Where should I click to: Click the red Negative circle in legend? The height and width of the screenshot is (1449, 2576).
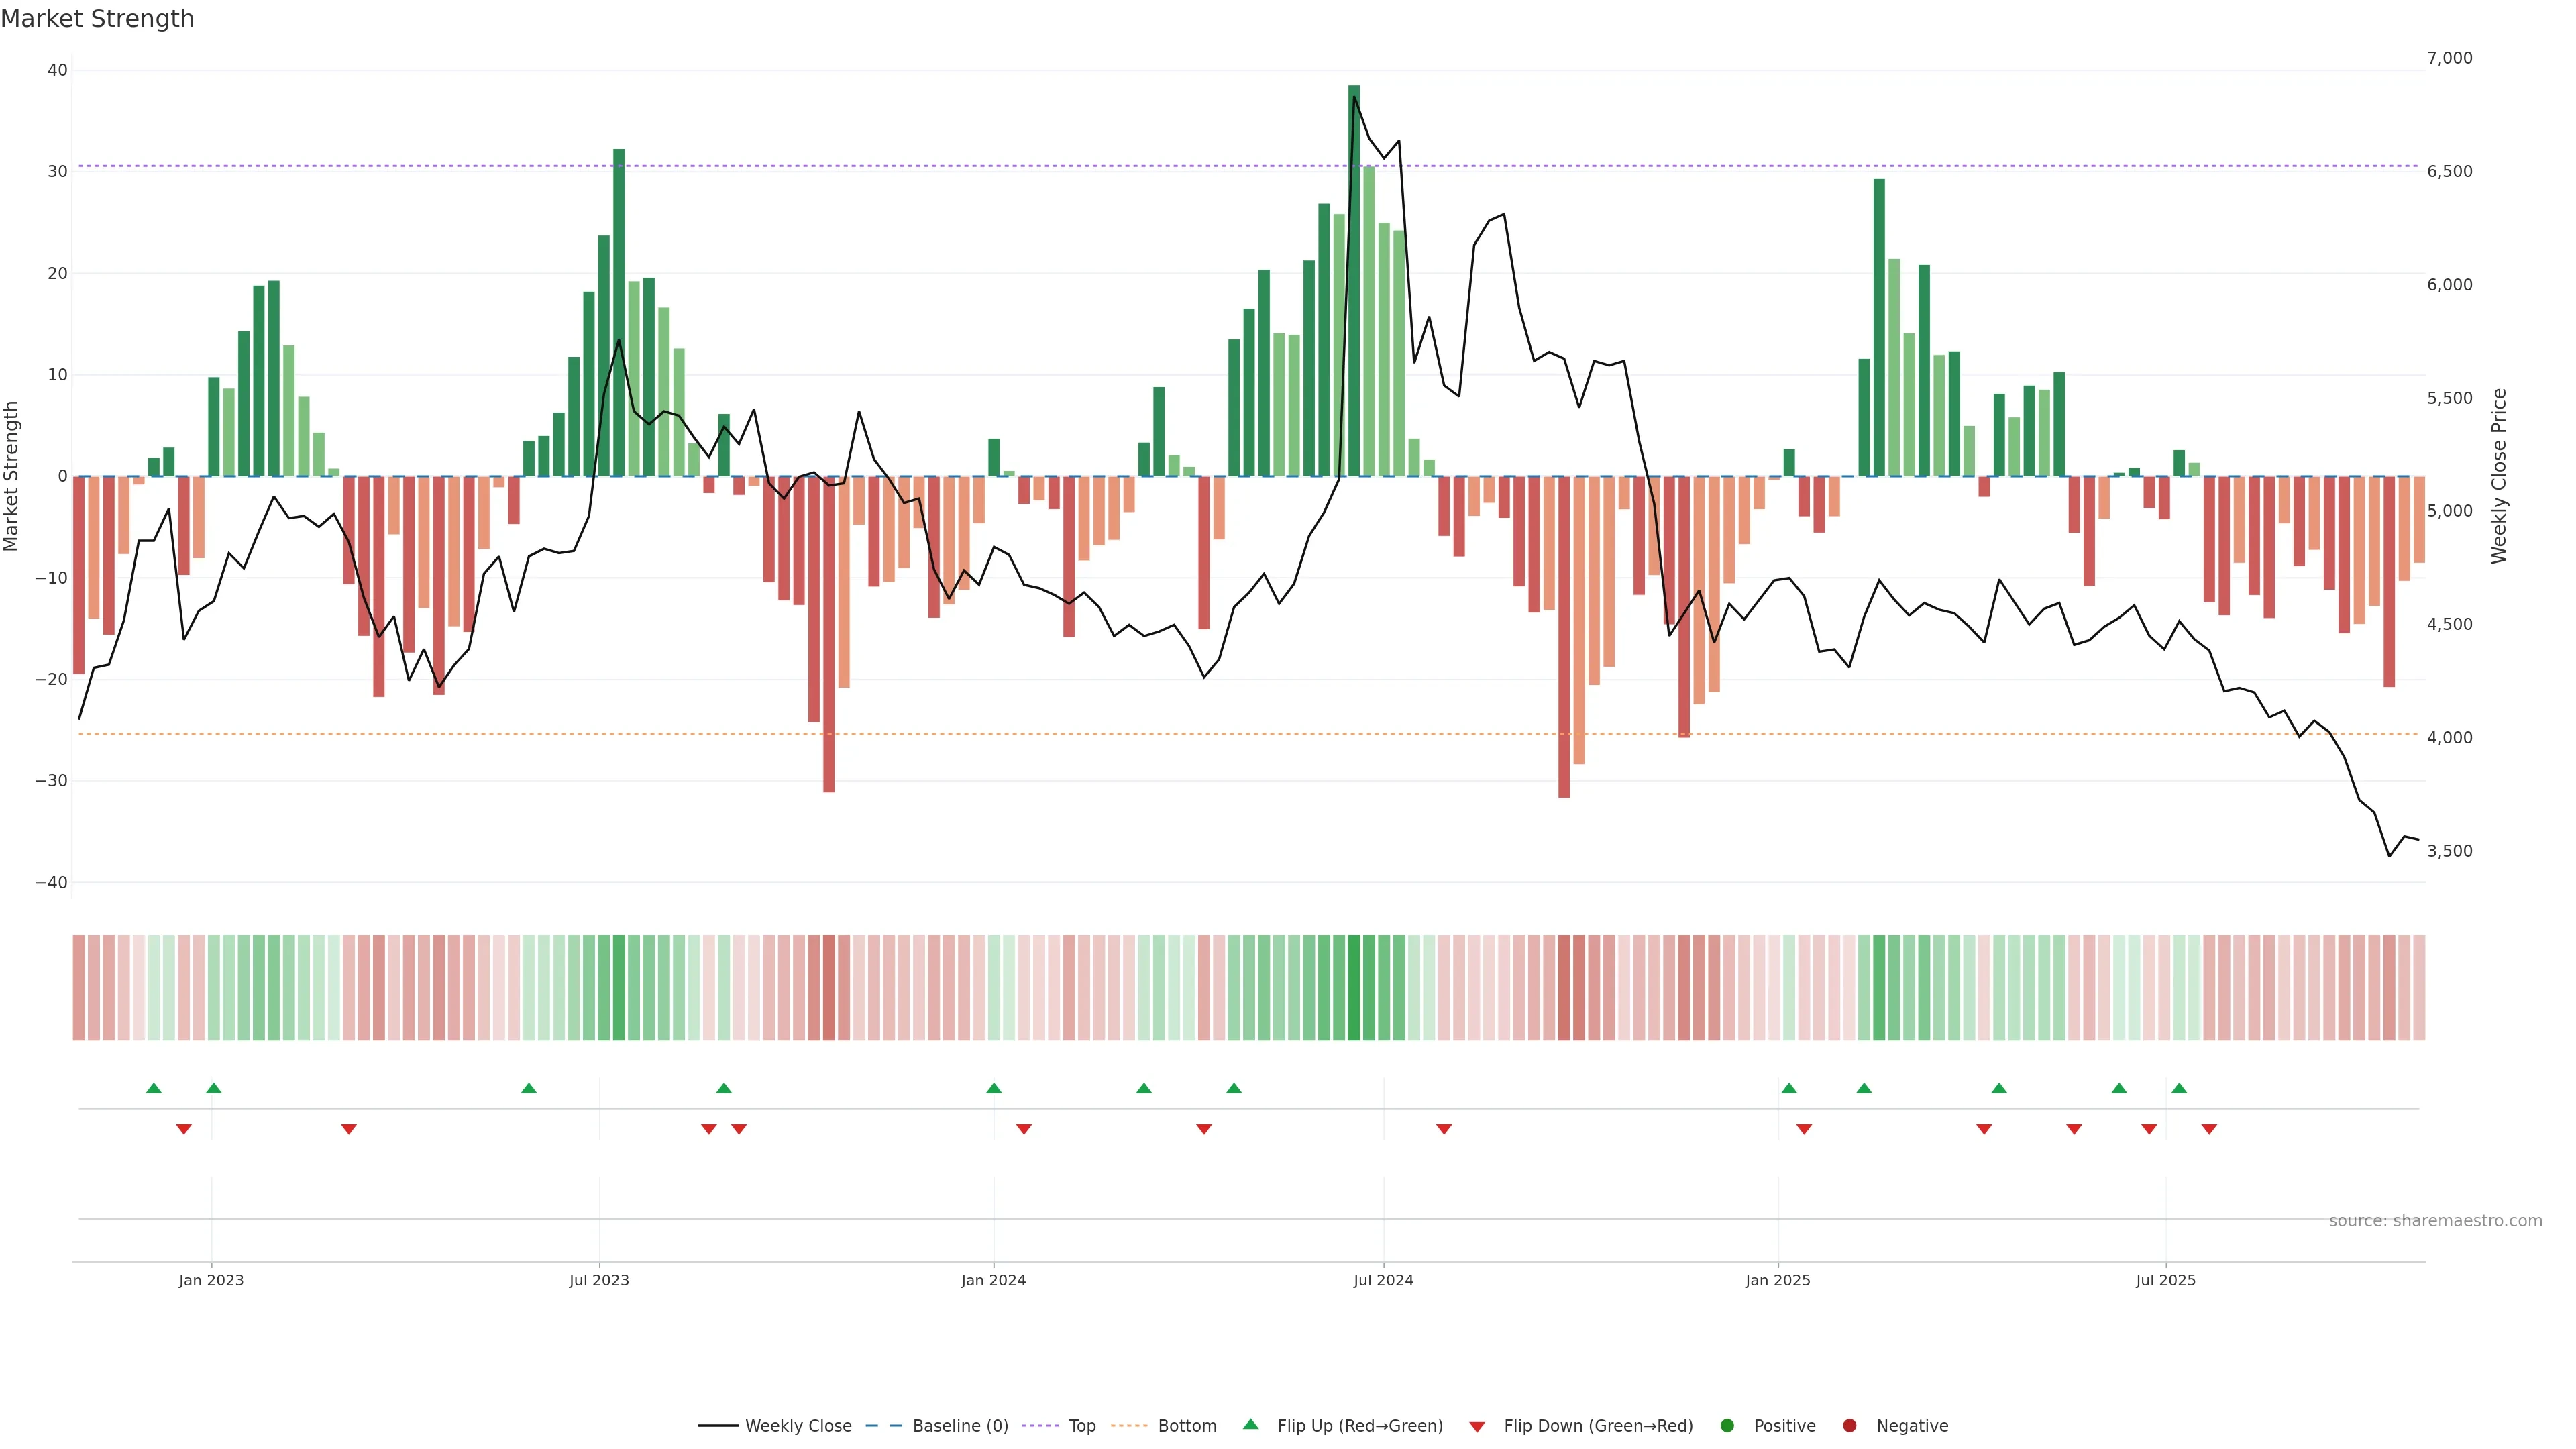click(x=1849, y=1425)
